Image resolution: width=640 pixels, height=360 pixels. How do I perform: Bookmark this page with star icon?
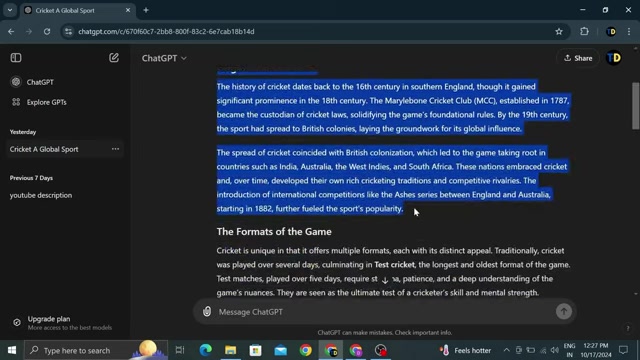pos(559,31)
